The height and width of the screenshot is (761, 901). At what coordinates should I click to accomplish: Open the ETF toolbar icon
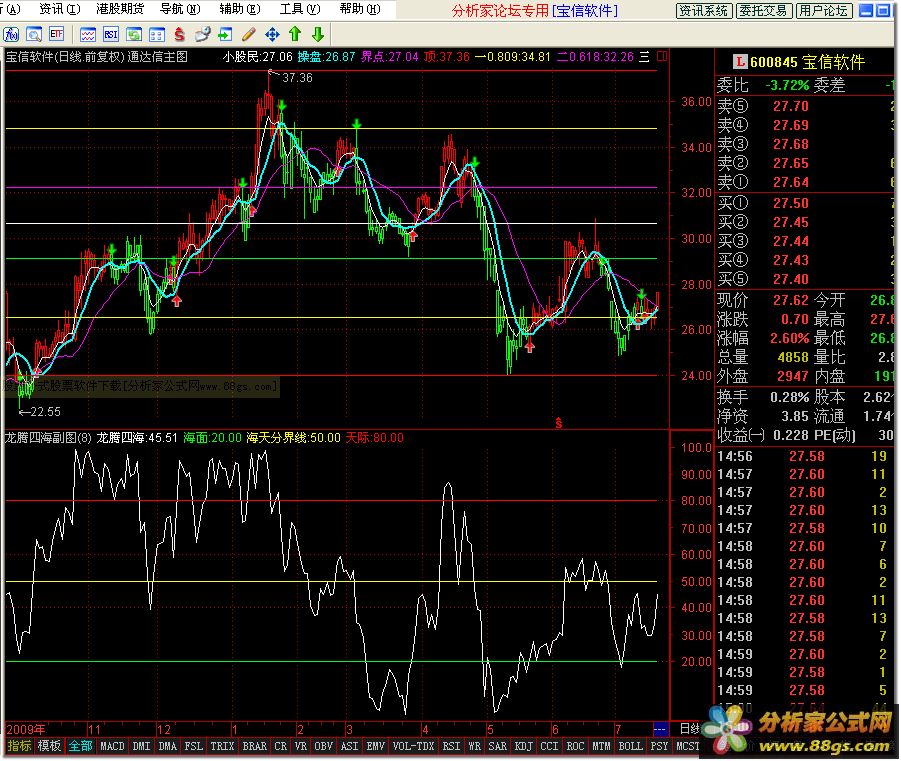point(56,34)
